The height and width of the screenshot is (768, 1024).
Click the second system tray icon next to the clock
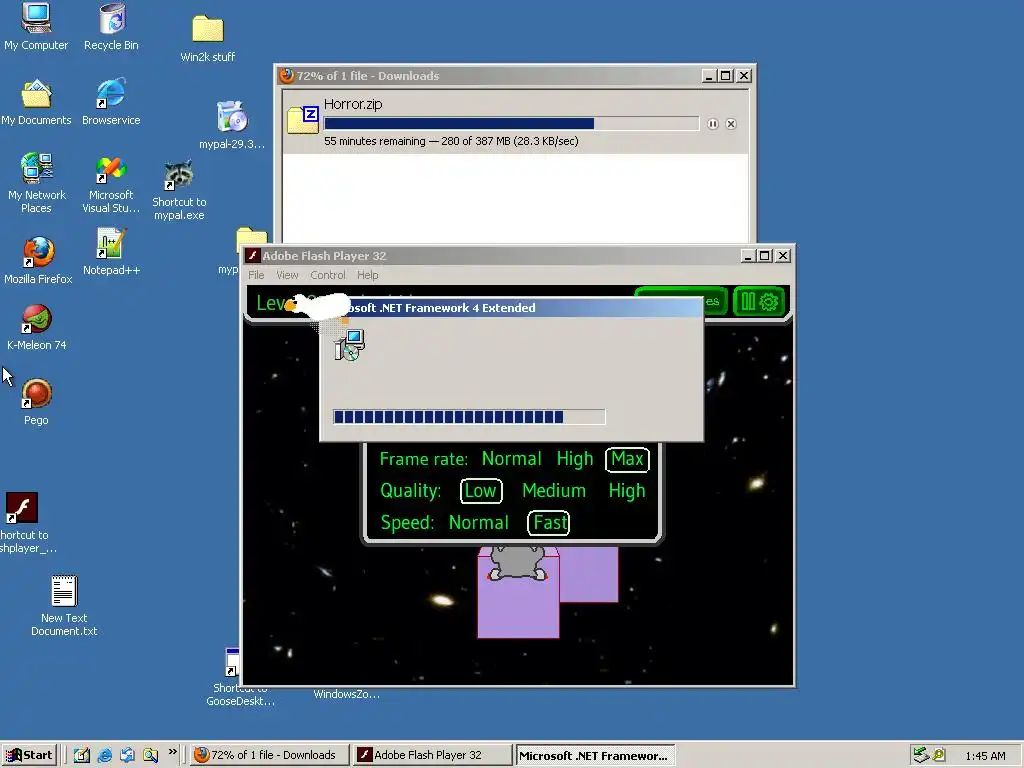tap(939, 755)
